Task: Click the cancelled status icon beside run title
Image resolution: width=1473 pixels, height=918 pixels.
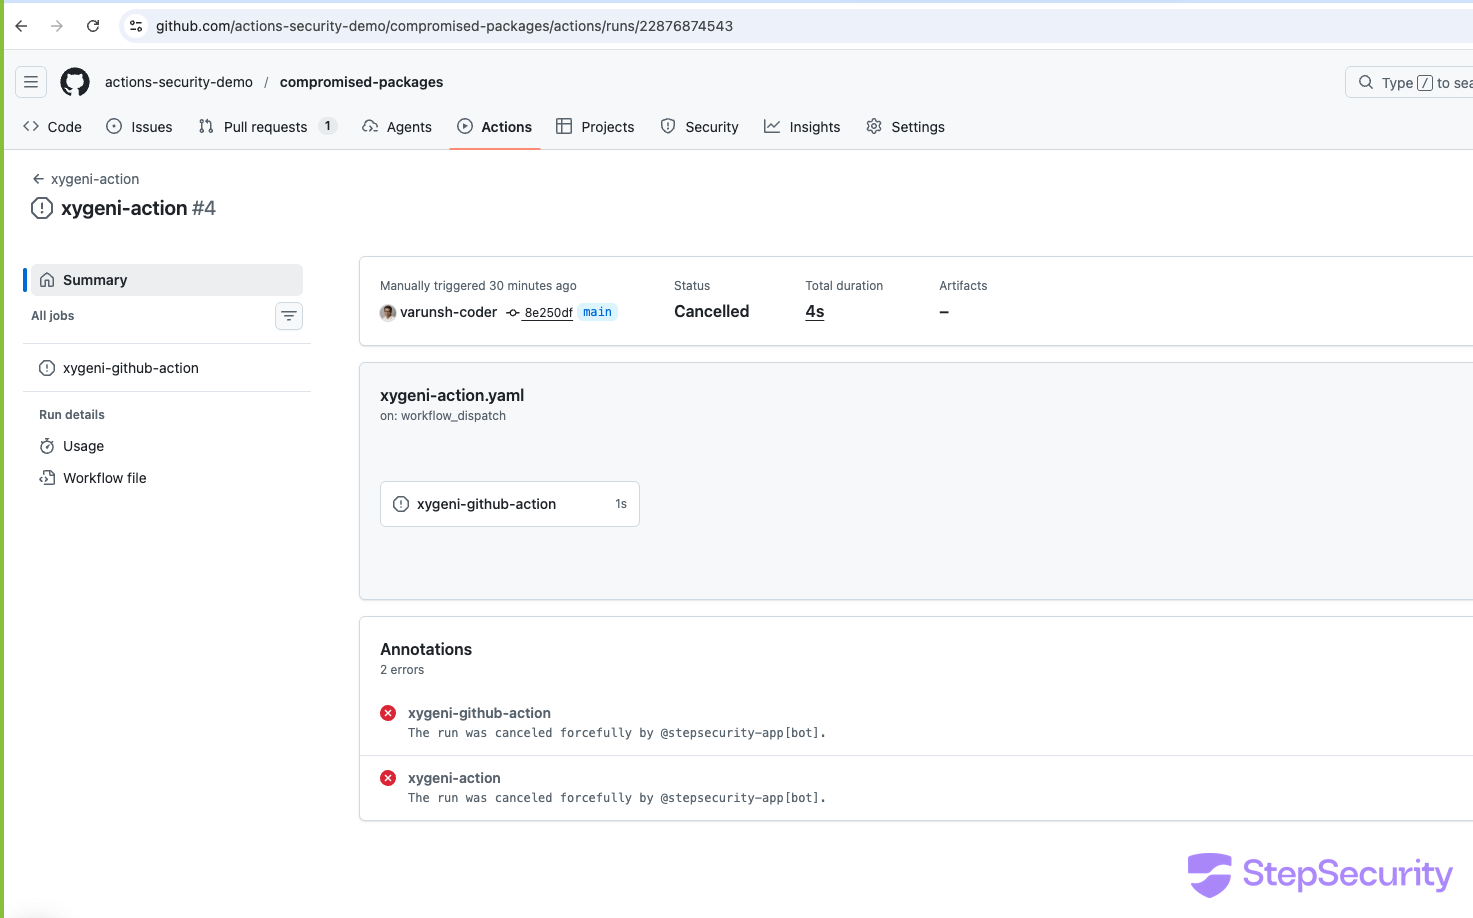Action: 42,208
